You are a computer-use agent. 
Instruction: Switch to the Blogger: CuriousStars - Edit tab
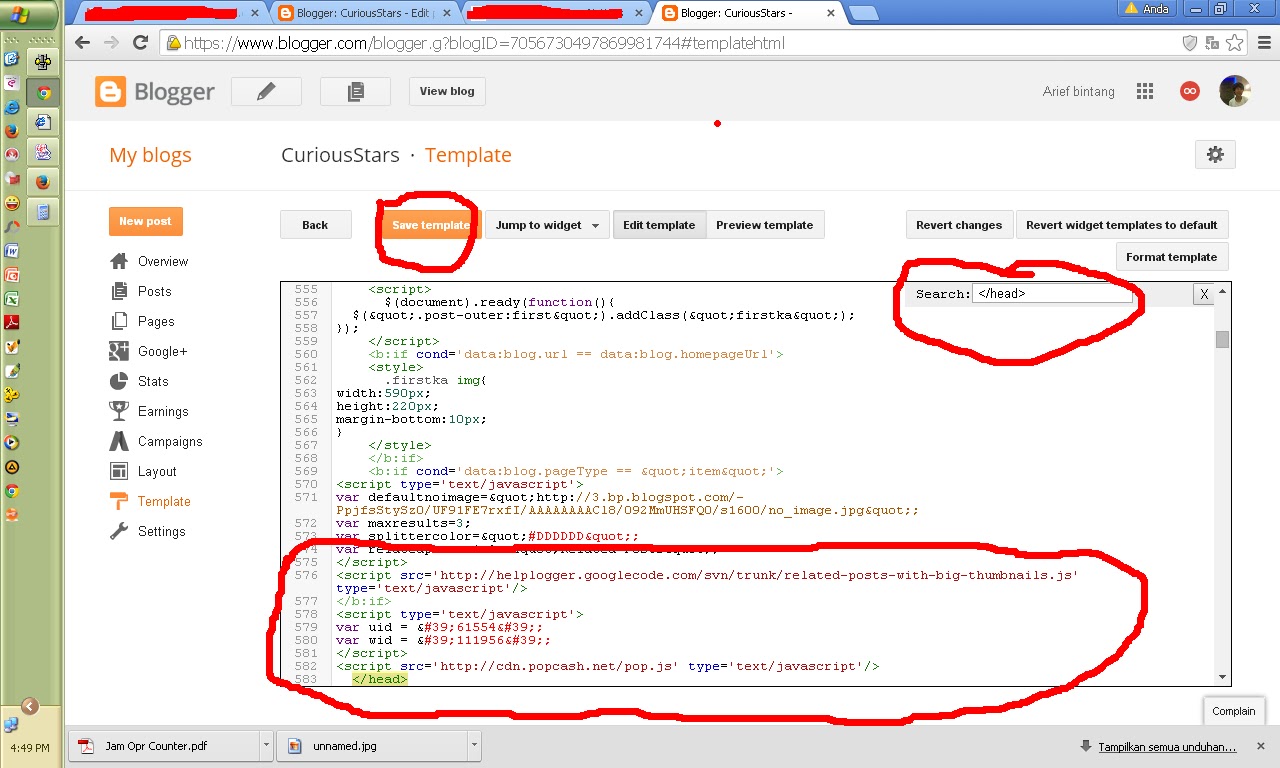pos(362,13)
